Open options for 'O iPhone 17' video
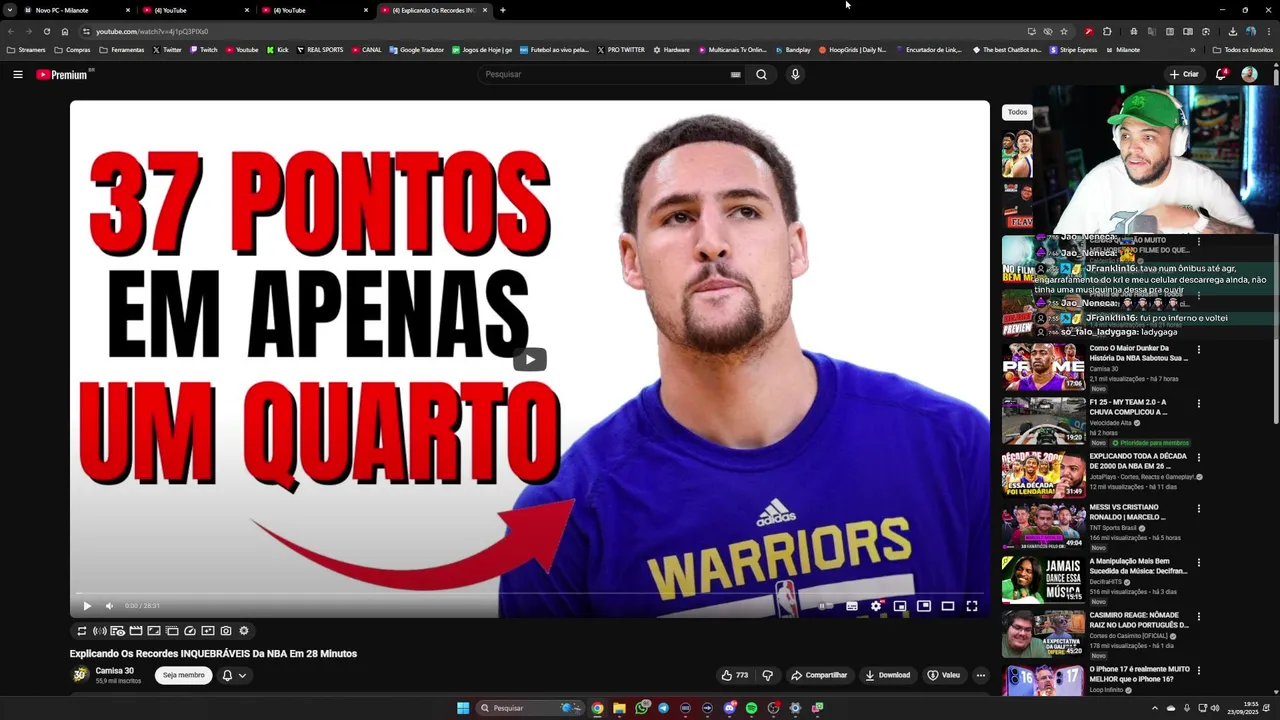1280x720 pixels. 1199,670
